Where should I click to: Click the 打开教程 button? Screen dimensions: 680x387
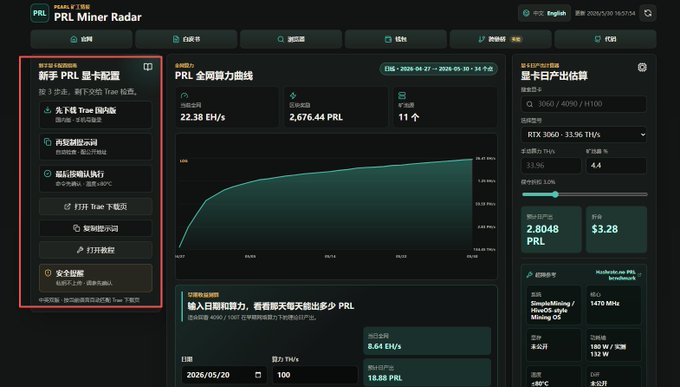click(95, 250)
